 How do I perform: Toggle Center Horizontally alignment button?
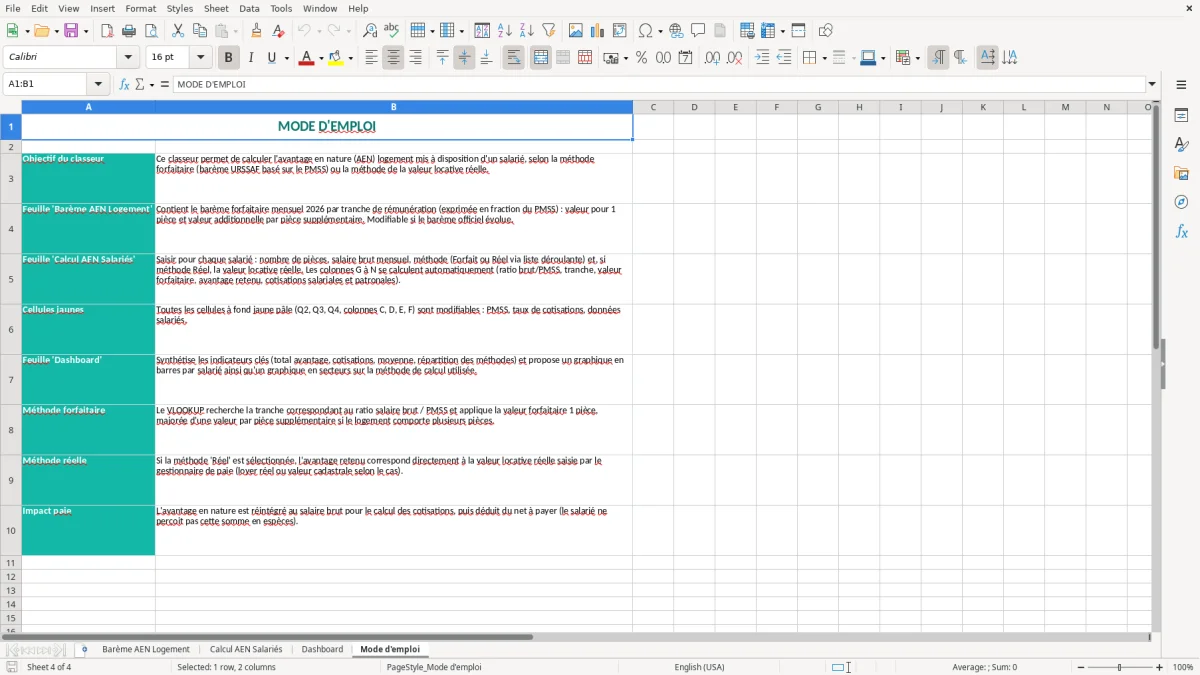tap(393, 58)
